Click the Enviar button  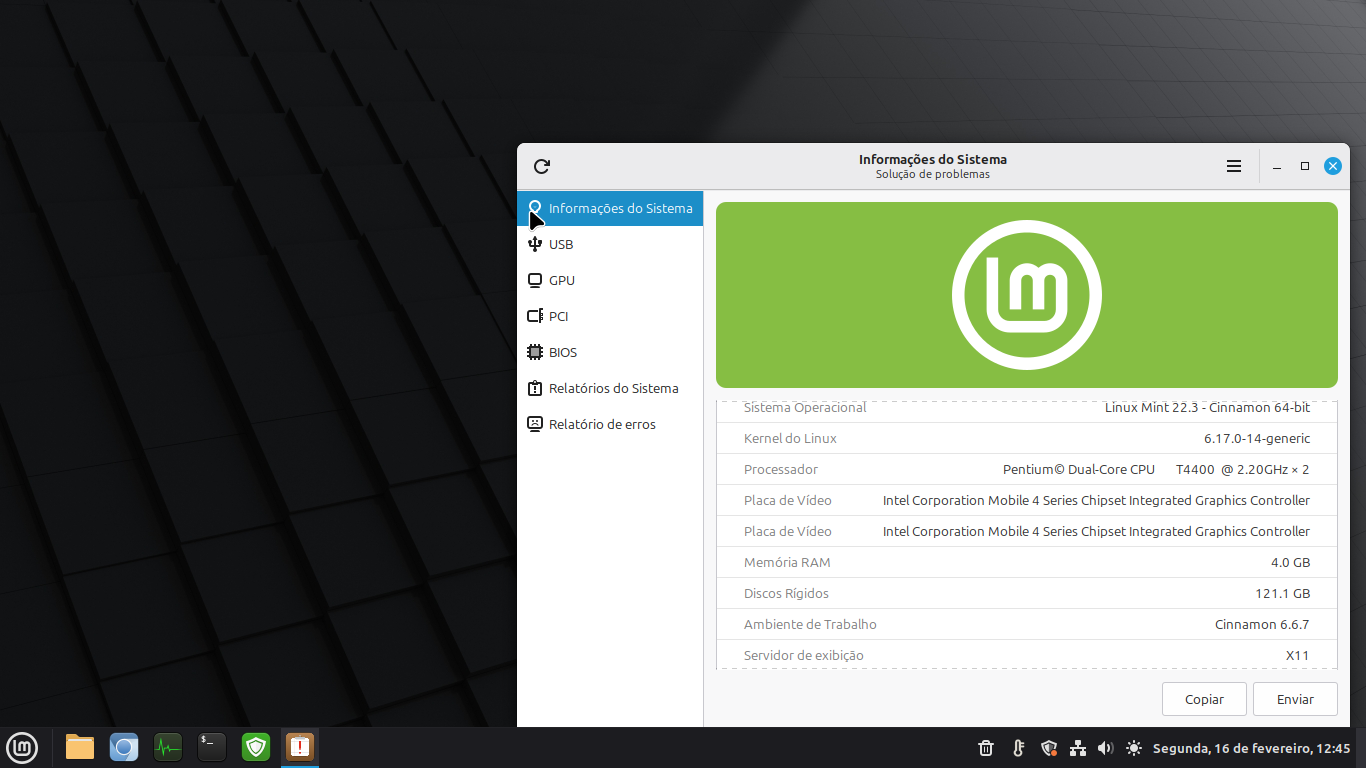(1295, 699)
